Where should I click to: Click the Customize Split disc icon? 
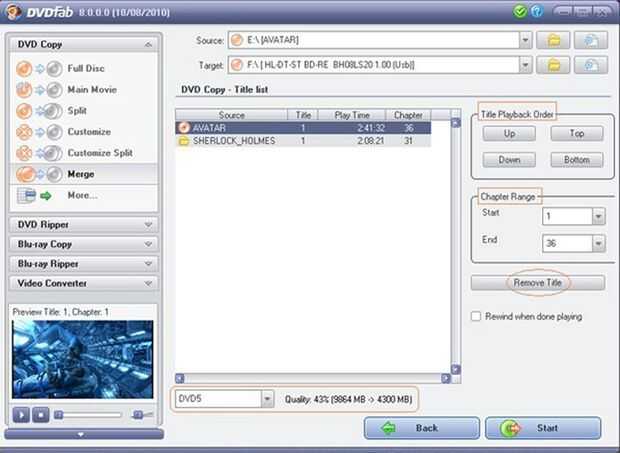24,153
